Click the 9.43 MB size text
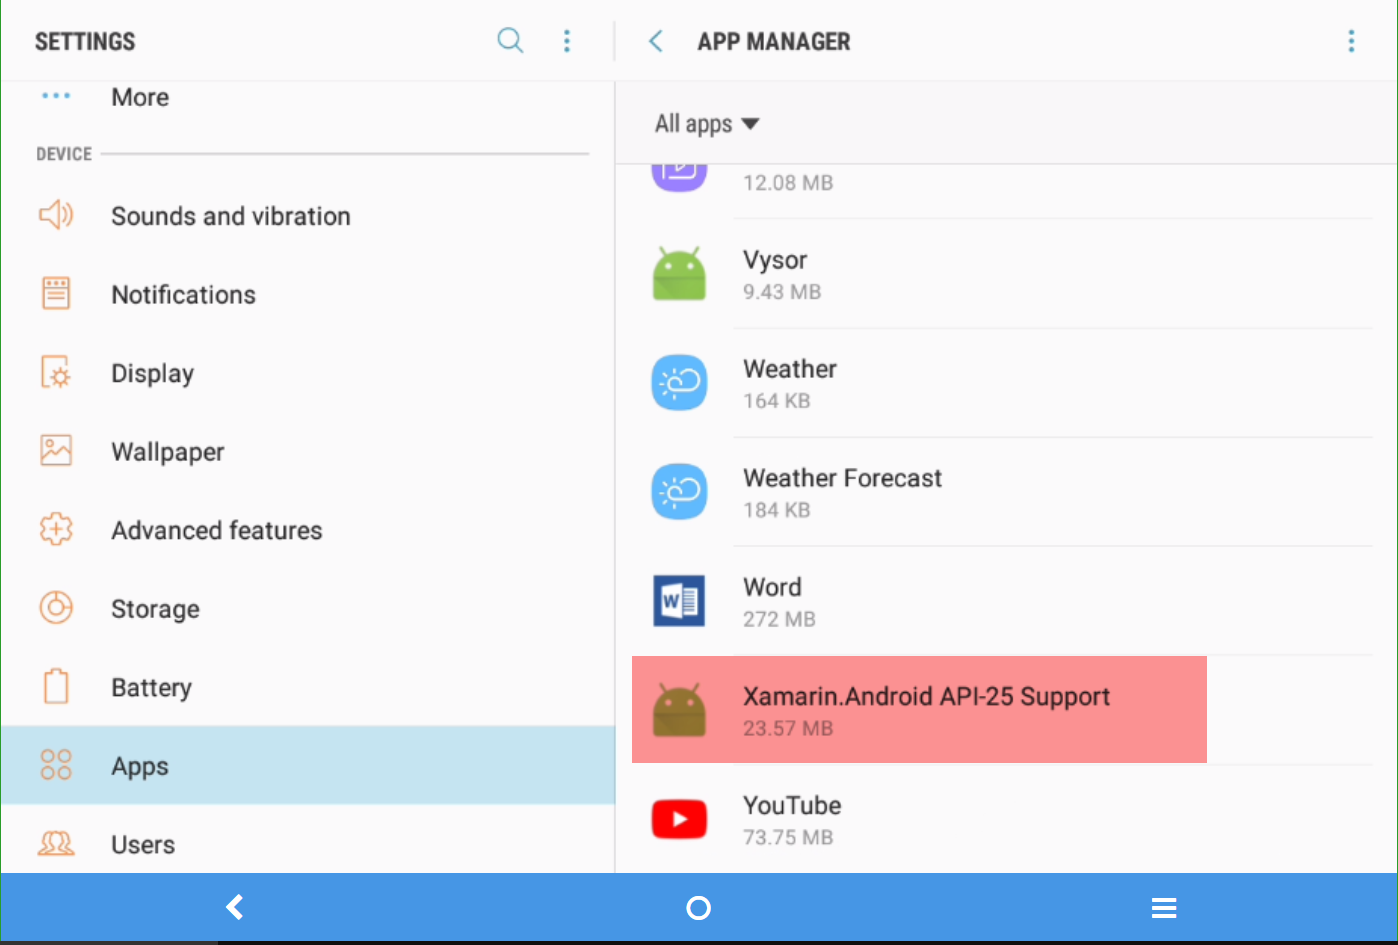The height and width of the screenshot is (945, 1398). [x=782, y=292]
